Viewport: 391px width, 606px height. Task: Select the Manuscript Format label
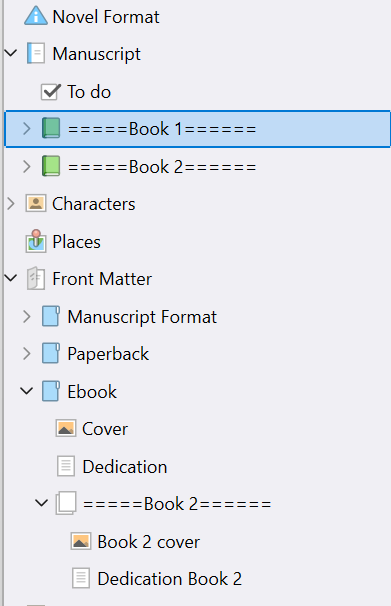142,317
